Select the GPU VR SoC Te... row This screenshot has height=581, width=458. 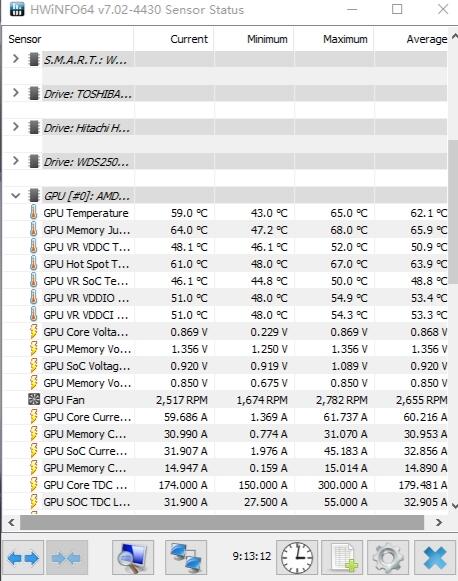(x=225, y=281)
